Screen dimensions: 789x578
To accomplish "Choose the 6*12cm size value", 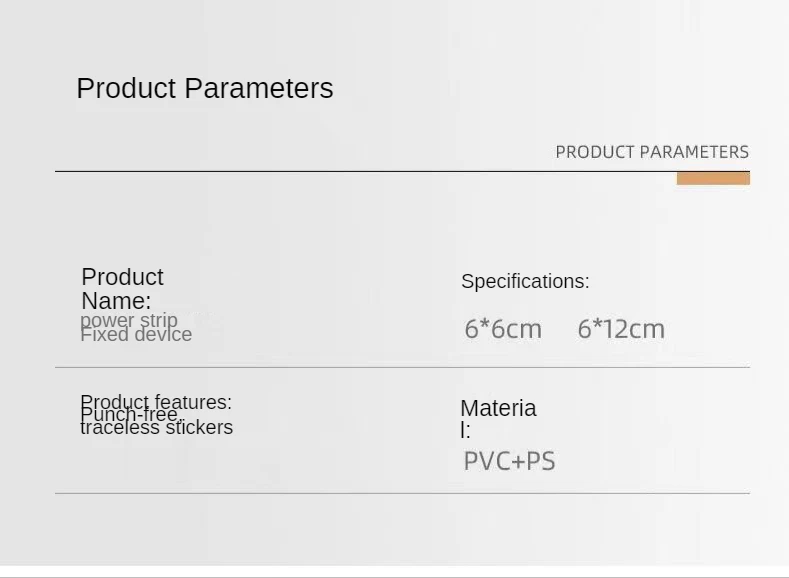I will point(621,329).
